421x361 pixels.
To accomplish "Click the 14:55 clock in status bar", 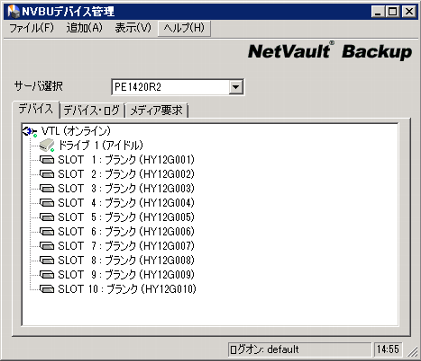I will coord(388,350).
